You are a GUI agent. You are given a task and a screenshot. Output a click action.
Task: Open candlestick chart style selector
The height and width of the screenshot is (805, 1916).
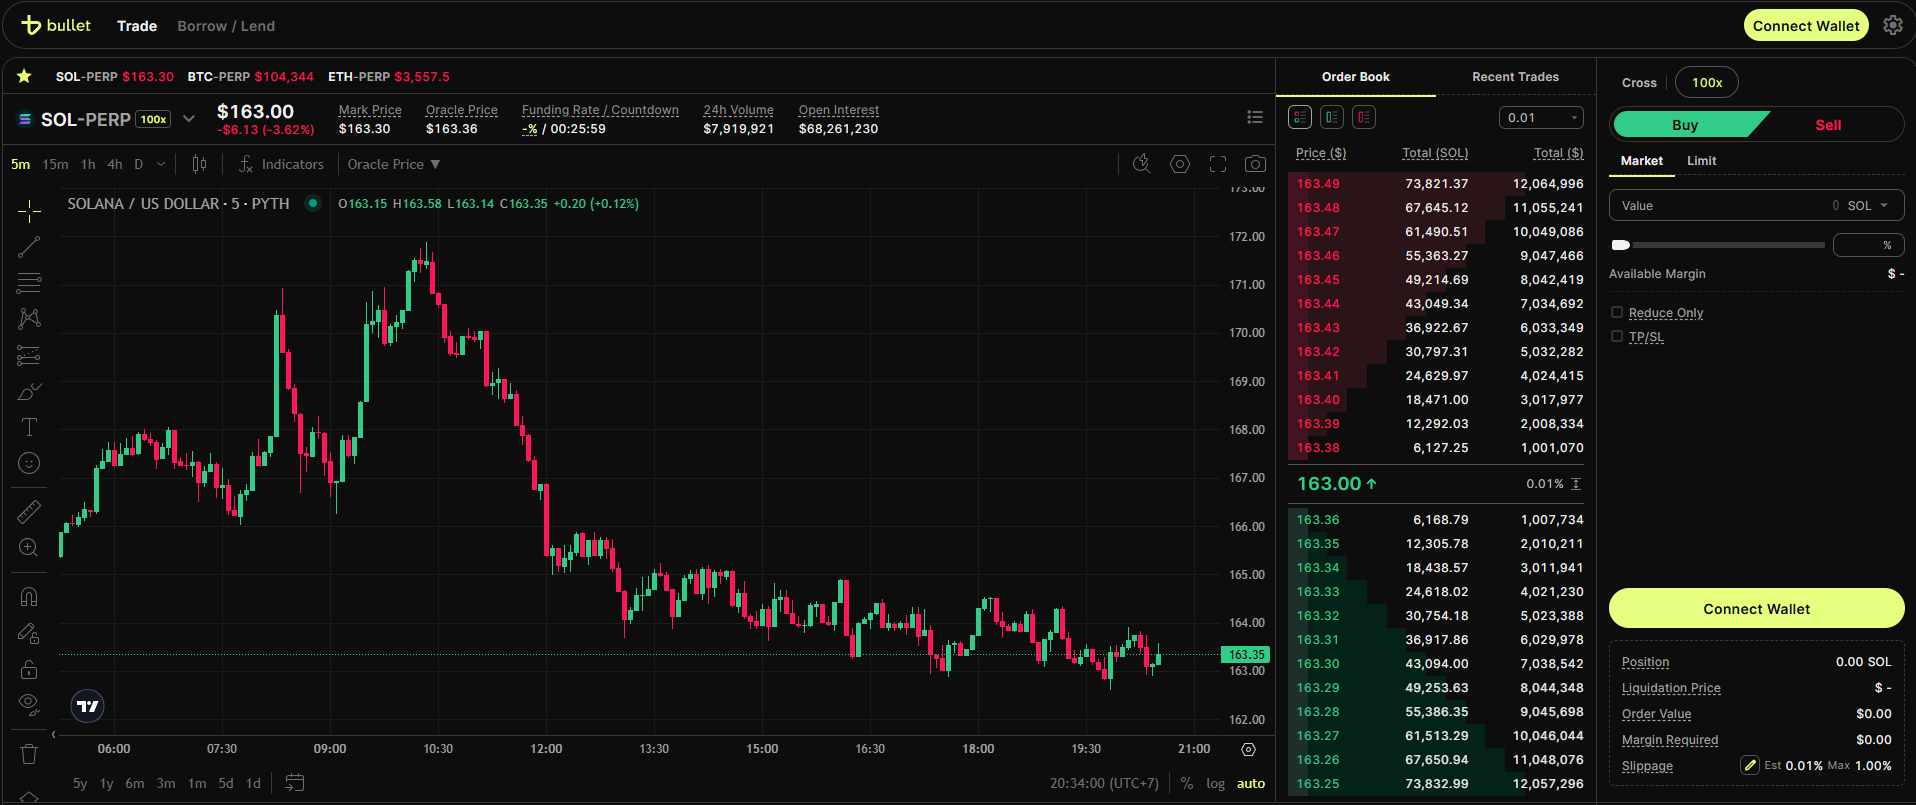tap(199, 164)
